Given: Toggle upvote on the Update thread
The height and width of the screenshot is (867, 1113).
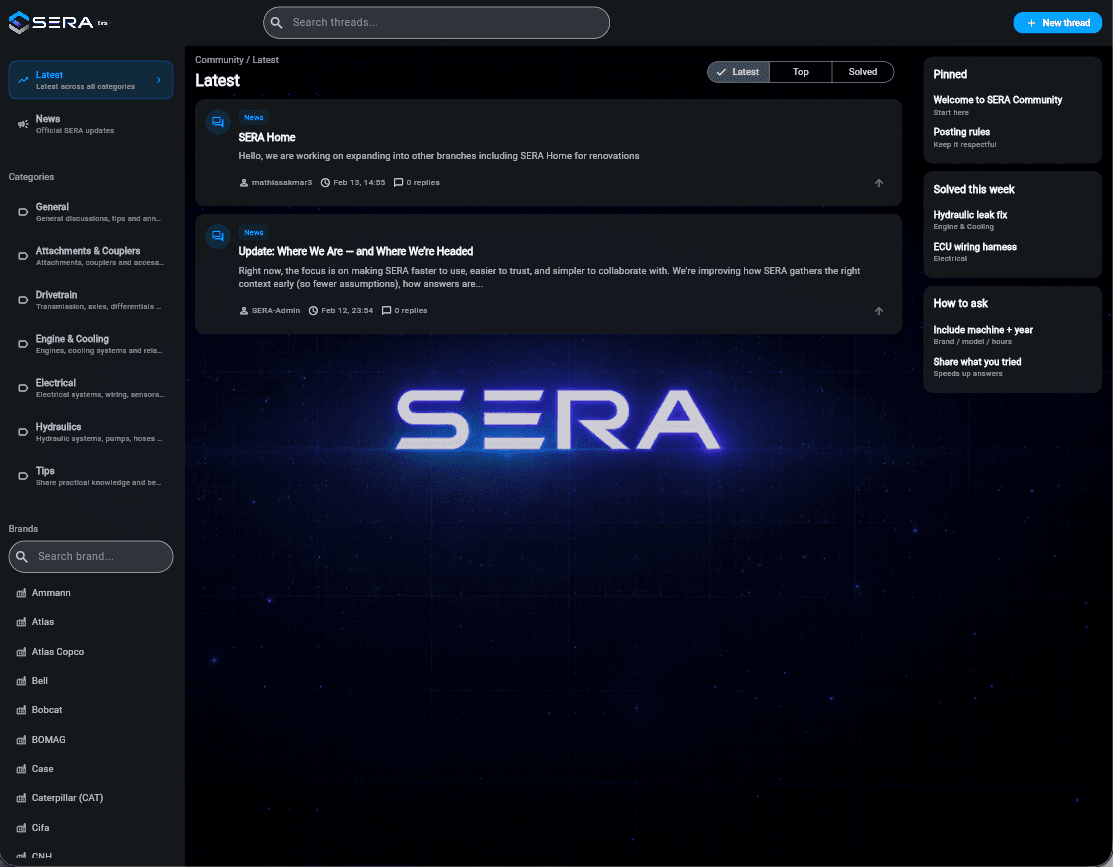Looking at the screenshot, I should pyautogui.click(x=878, y=310).
